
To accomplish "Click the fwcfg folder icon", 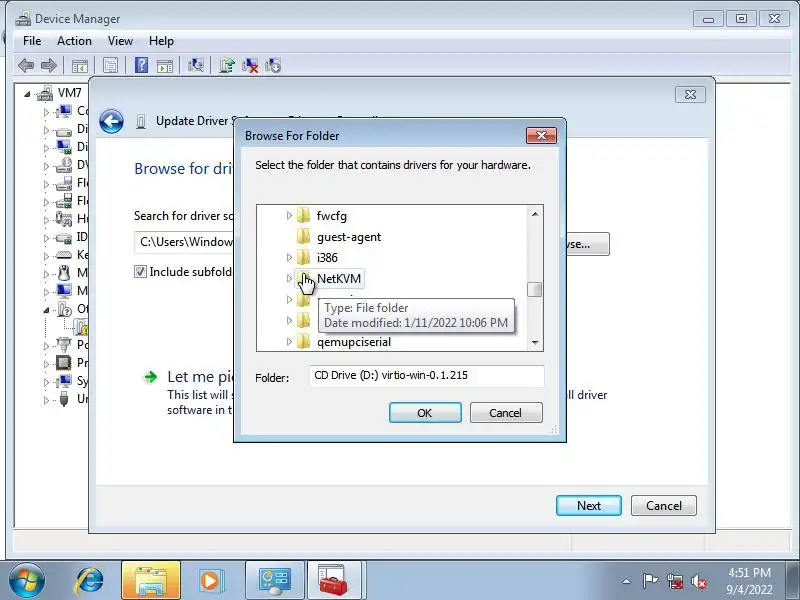I will point(304,216).
